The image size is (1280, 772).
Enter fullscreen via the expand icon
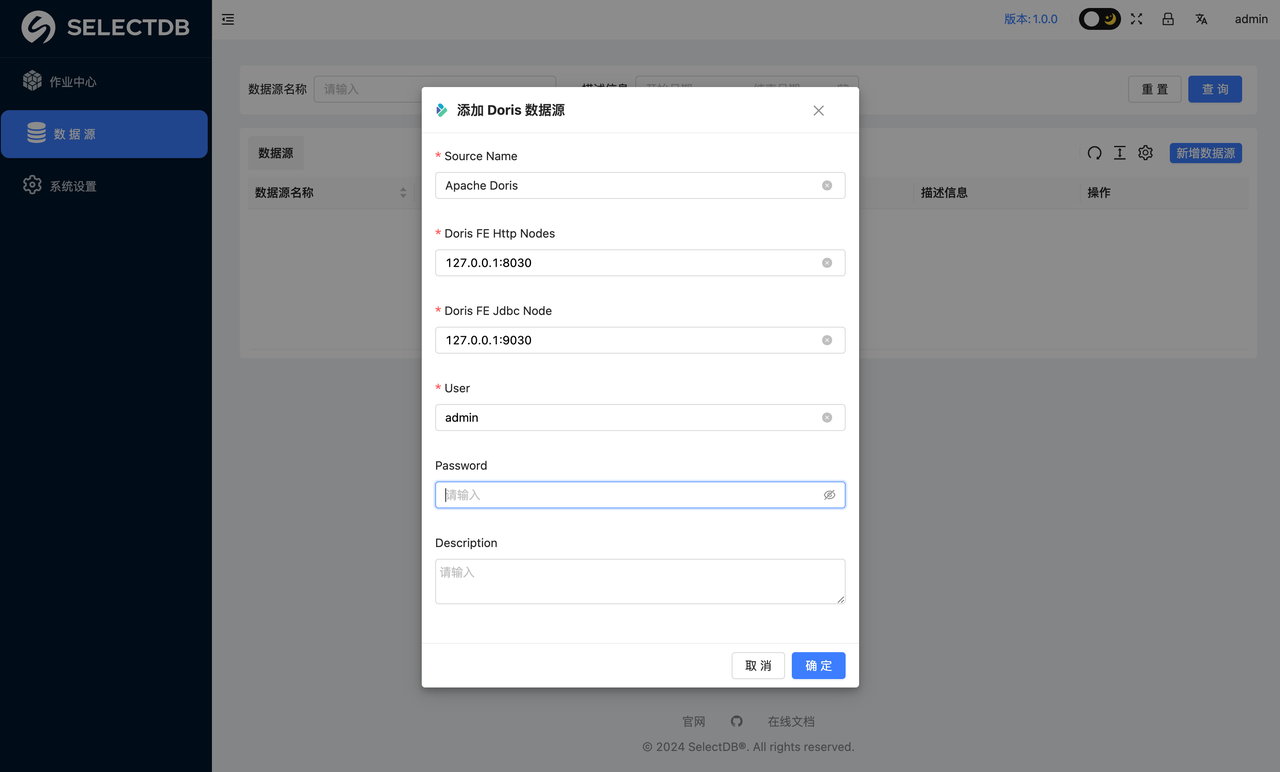pyautogui.click(x=1136, y=19)
